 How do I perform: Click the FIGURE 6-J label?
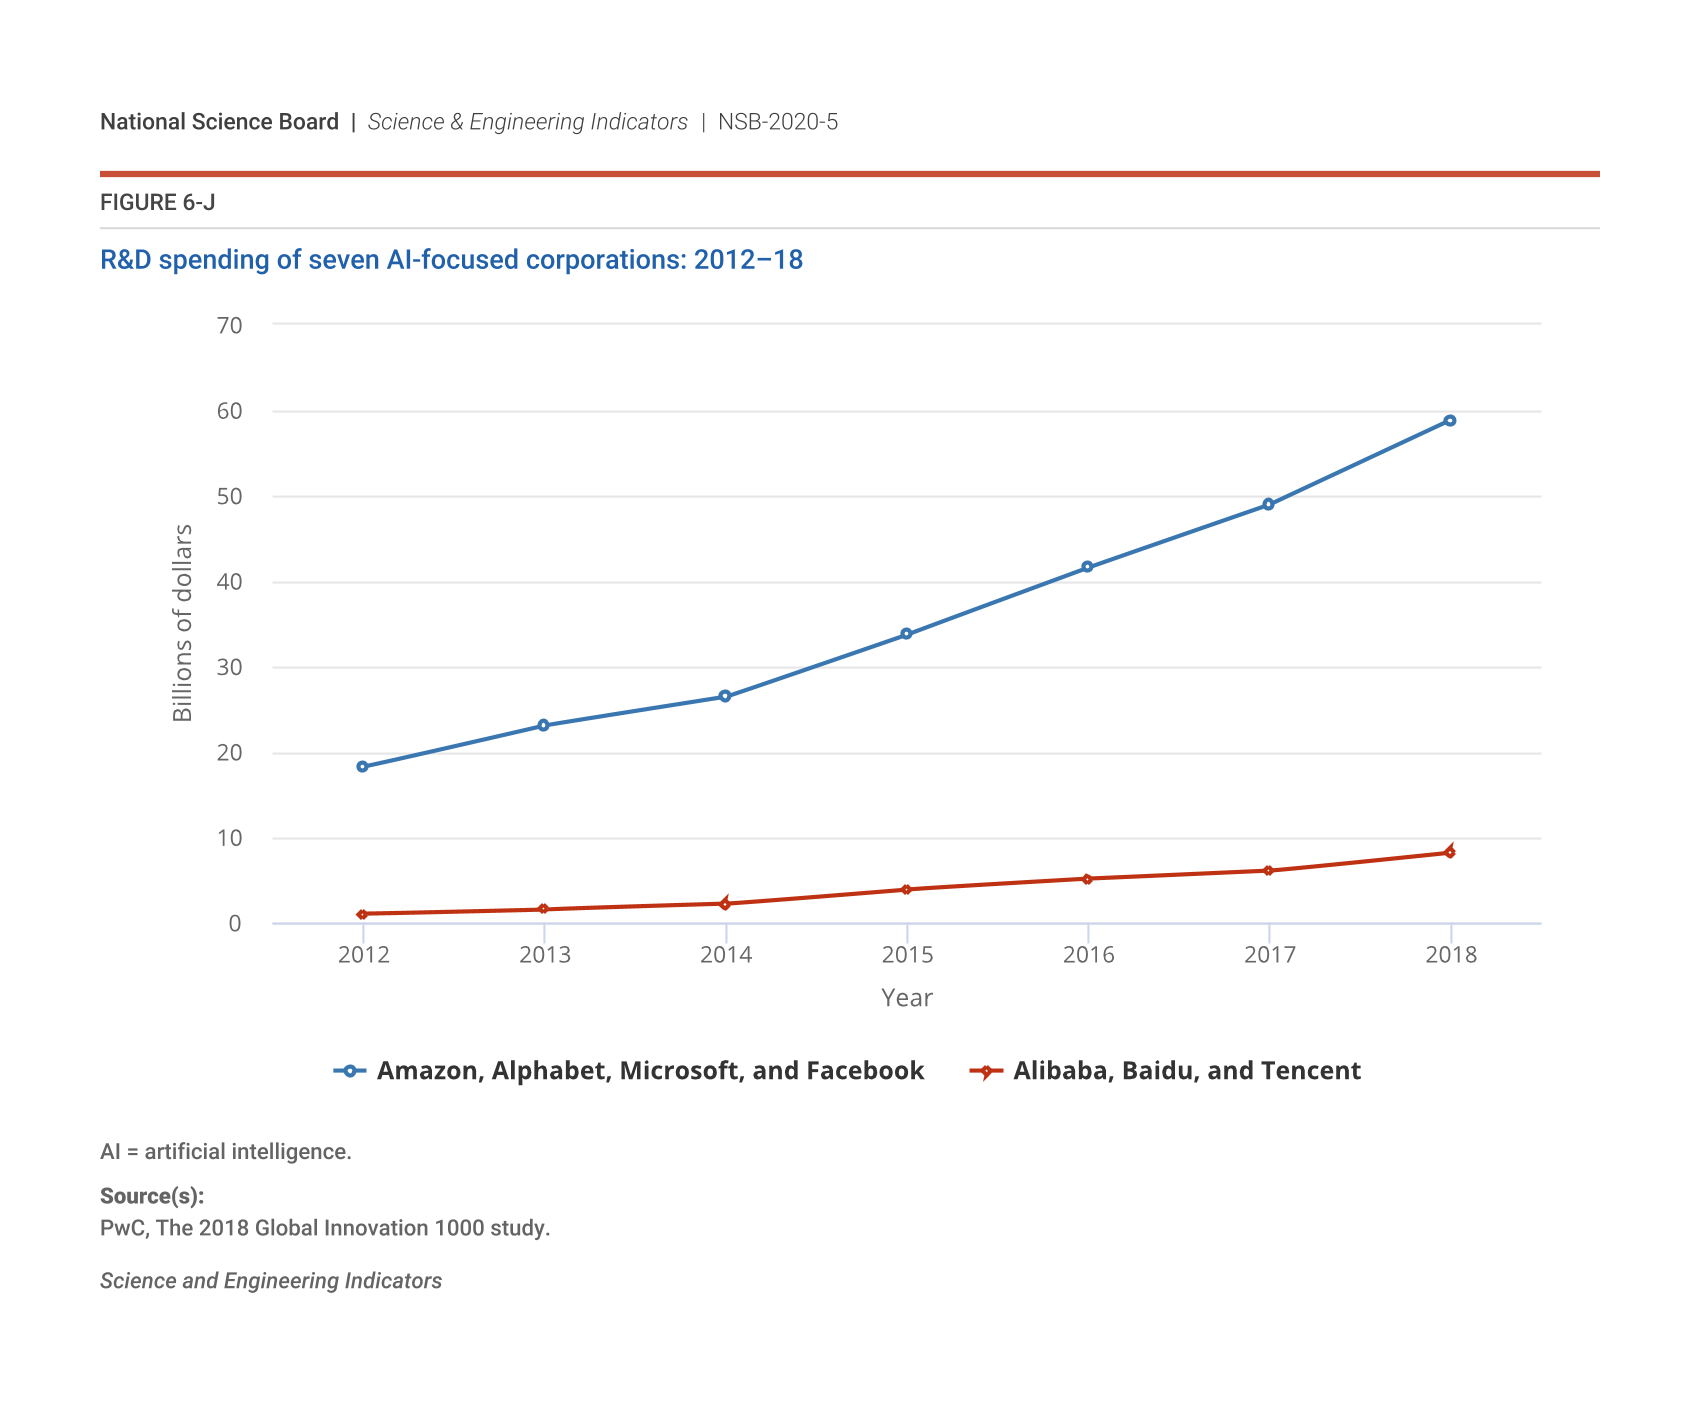[x=157, y=203]
